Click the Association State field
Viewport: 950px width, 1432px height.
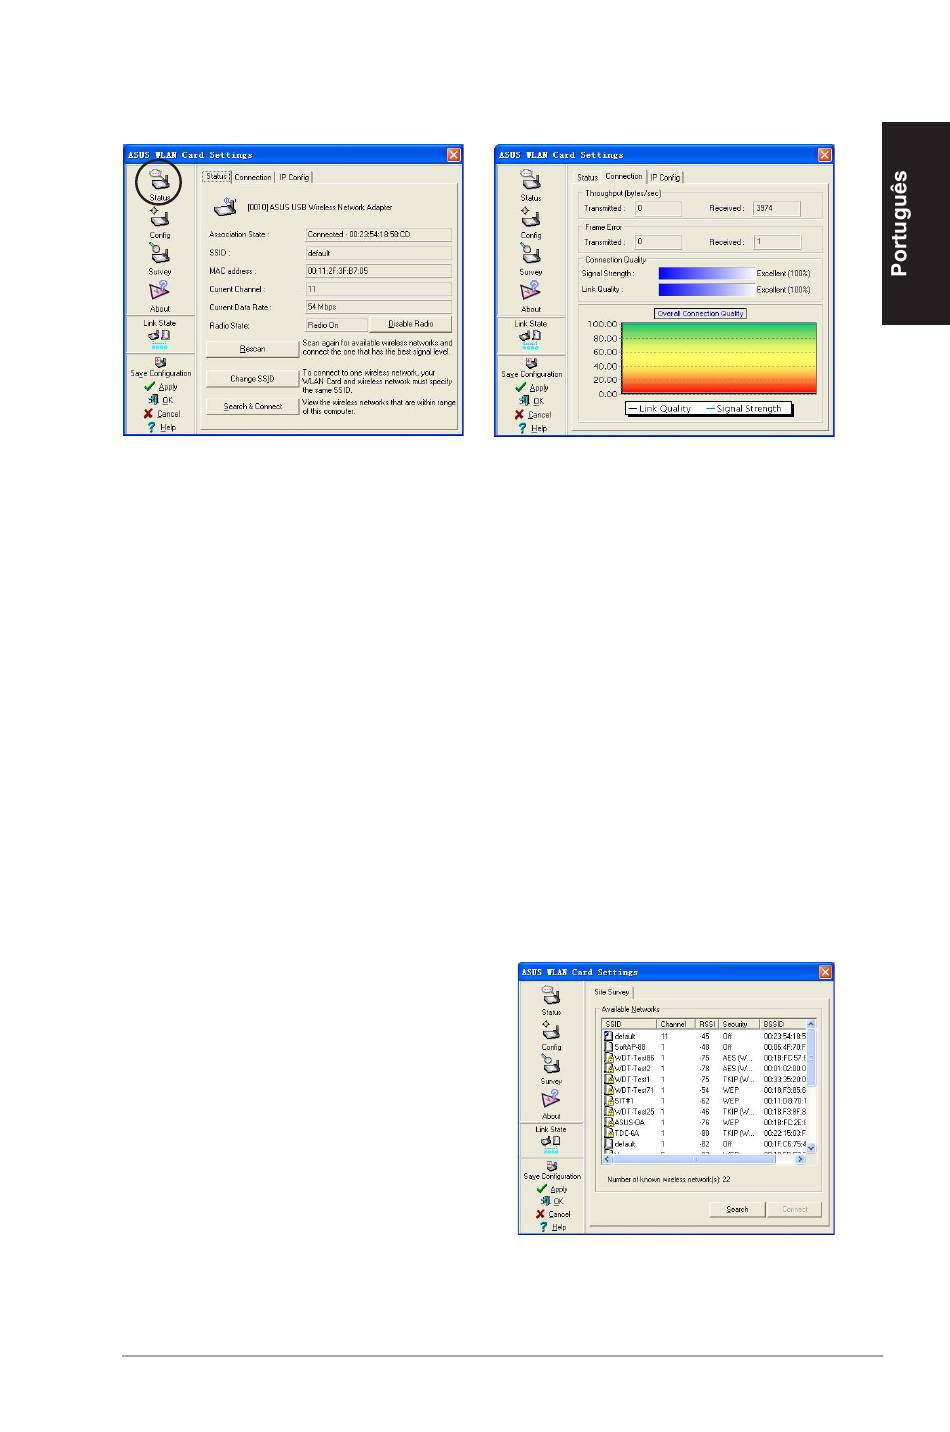(378, 235)
